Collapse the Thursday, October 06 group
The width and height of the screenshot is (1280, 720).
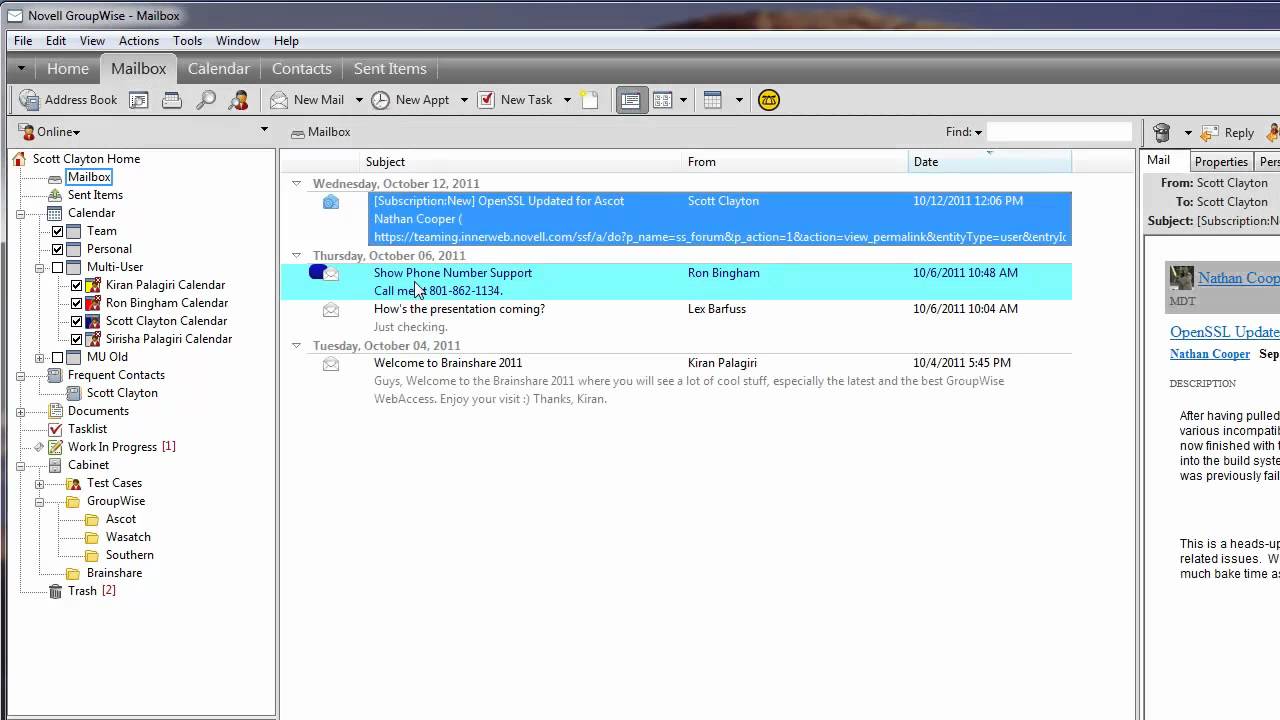[x=296, y=256]
